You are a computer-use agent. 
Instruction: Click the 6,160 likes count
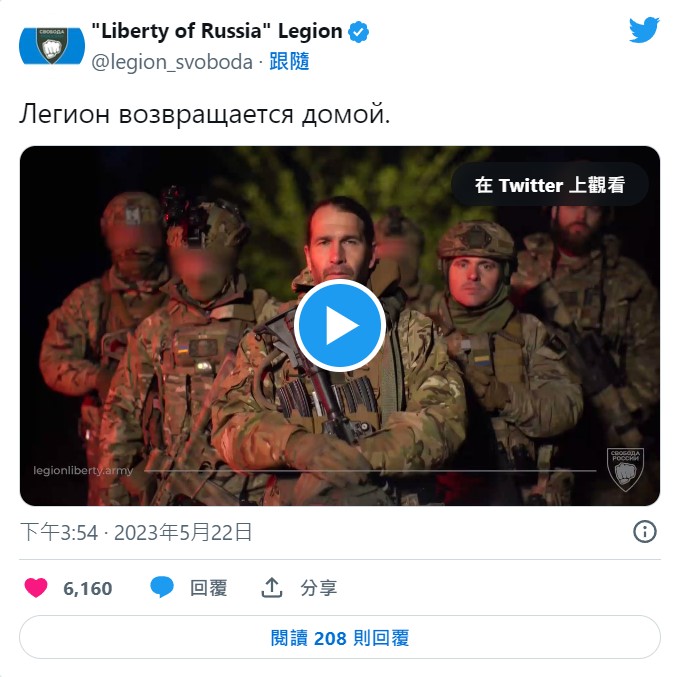pos(88,588)
